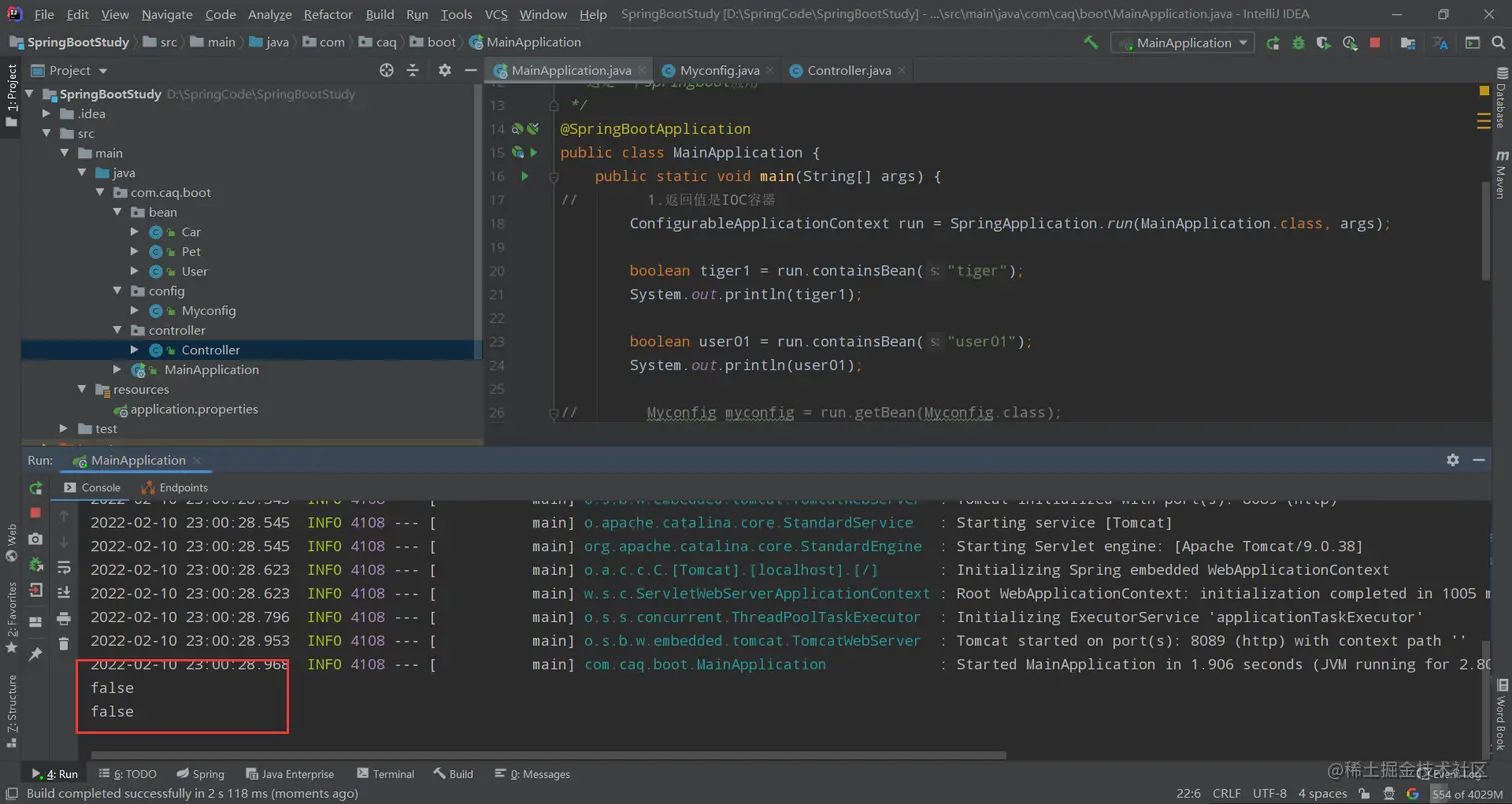
Task: Open Search Everywhere magnifier icon
Action: [1500, 43]
